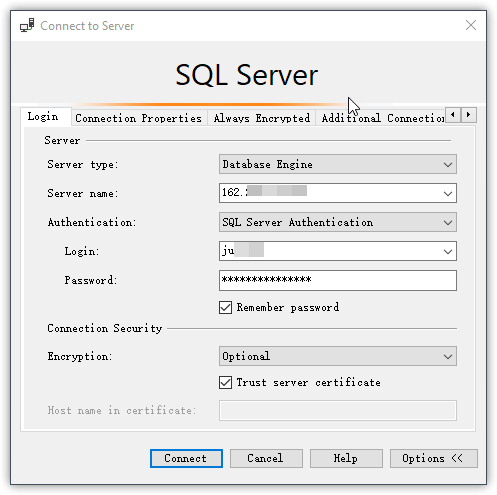Click the Connect to Server title icon
The height and width of the screenshot is (495, 497).
pyautogui.click(x=27, y=26)
